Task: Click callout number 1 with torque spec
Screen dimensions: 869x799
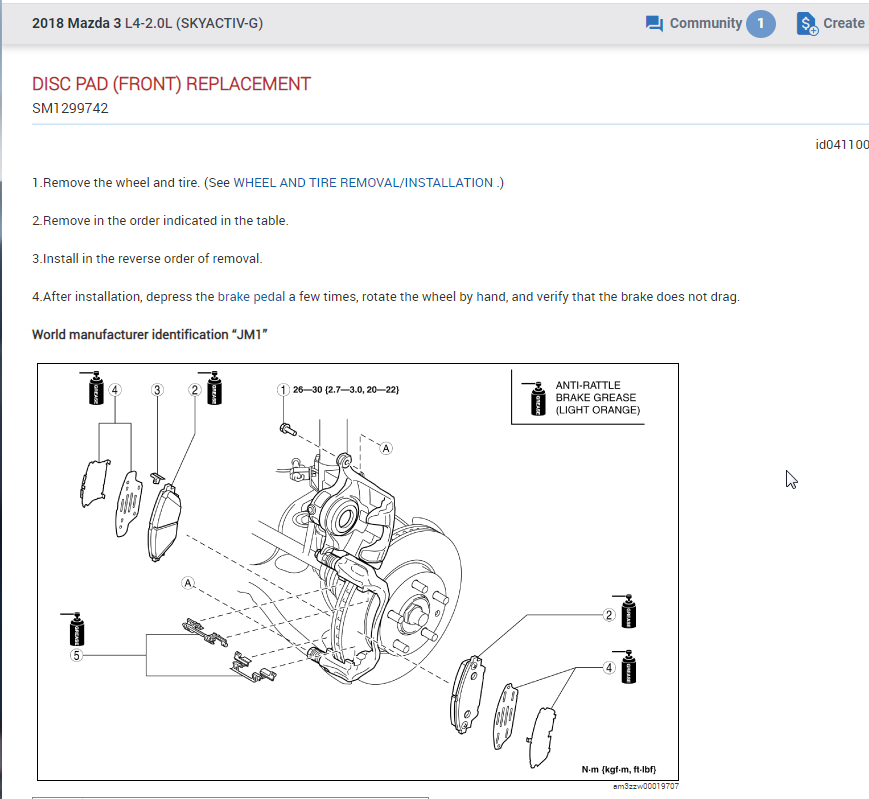Action: [x=284, y=389]
